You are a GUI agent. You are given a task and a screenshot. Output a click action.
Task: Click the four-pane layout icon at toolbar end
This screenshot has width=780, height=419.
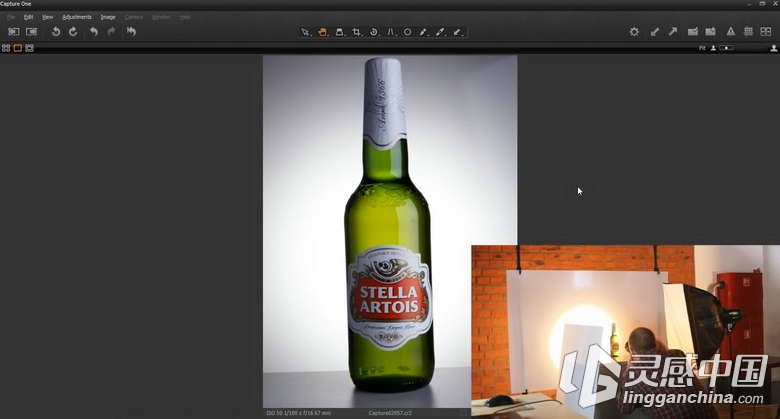(x=766, y=32)
